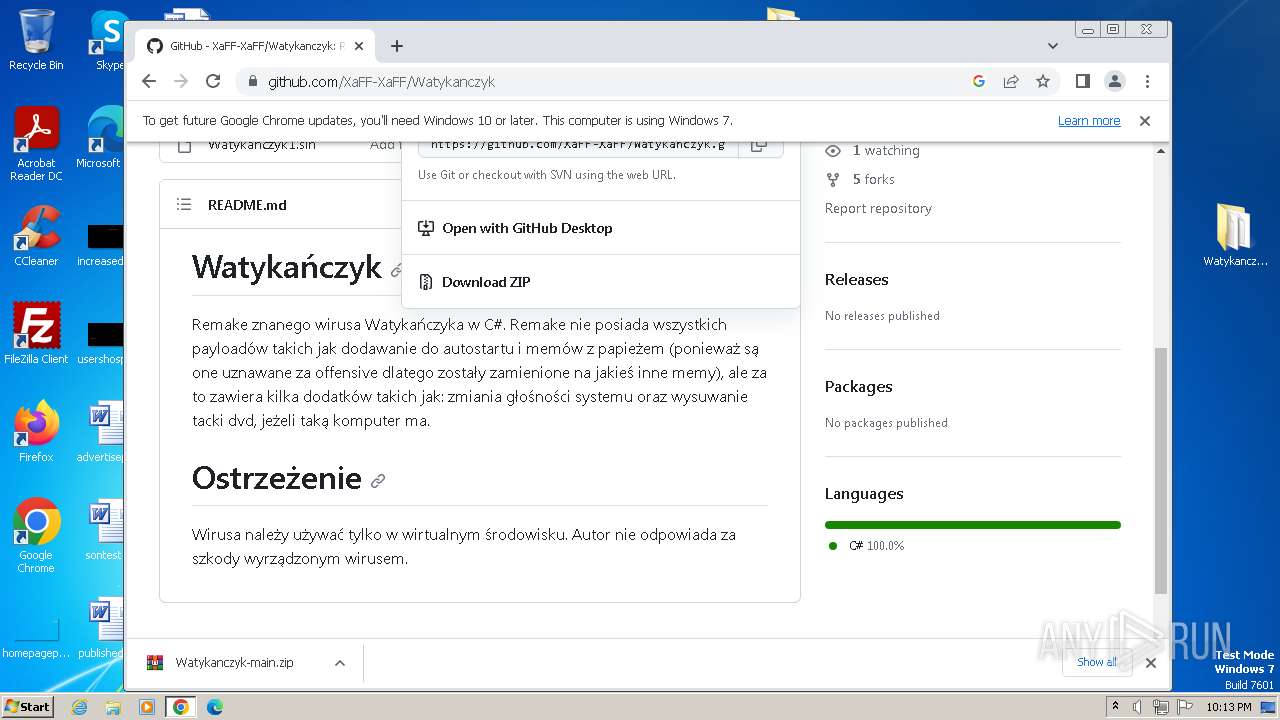Image resolution: width=1280 pixels, height=720 pixels.
Task: Open the taskbar clock showing 10:13 PM
Action: (1229, 707)
